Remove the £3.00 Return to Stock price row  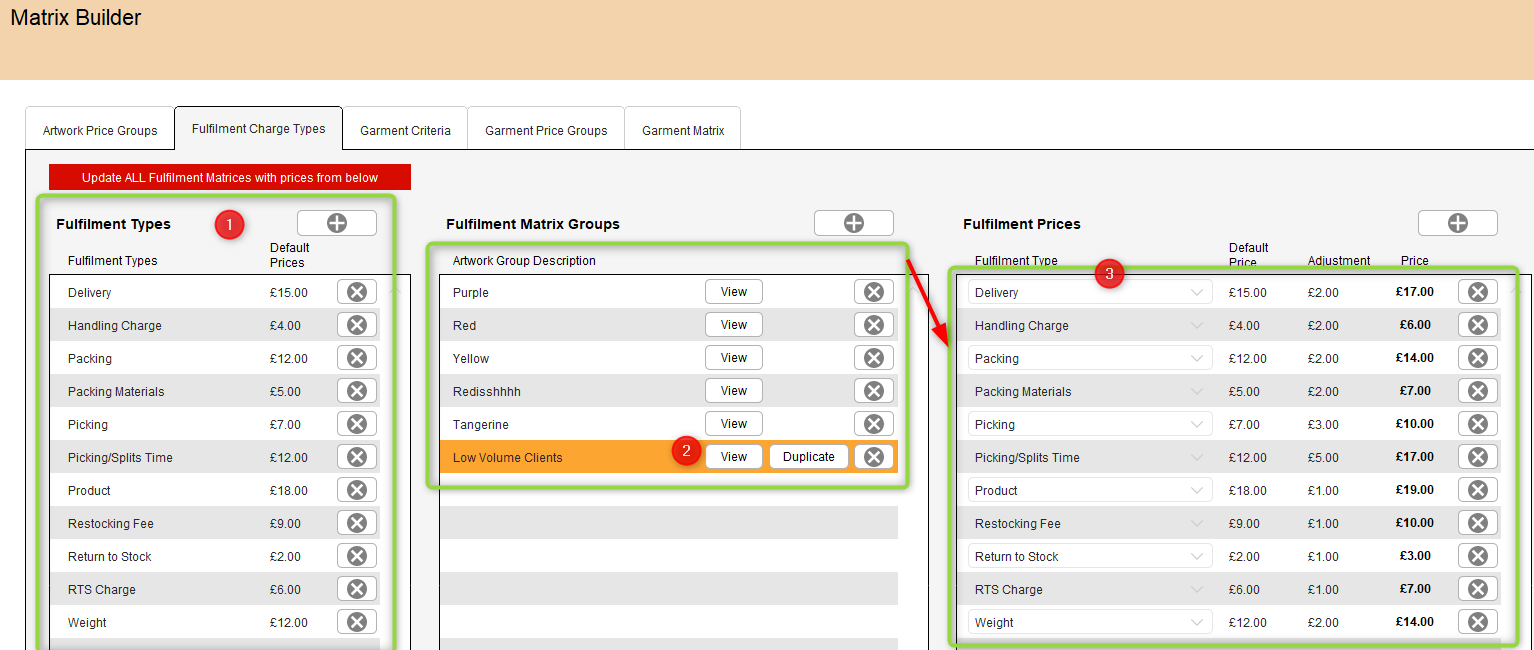pyautogui.click(x=1478, y=556)
